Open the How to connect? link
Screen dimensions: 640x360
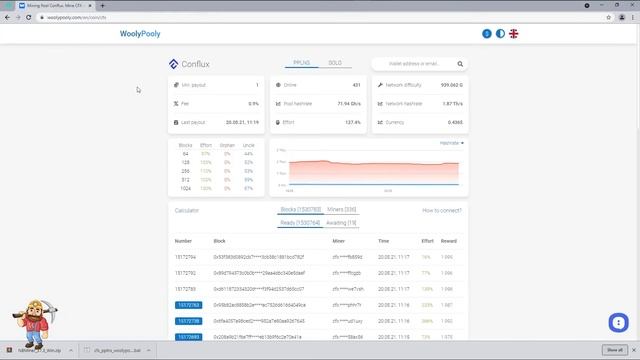pos(442,211)
